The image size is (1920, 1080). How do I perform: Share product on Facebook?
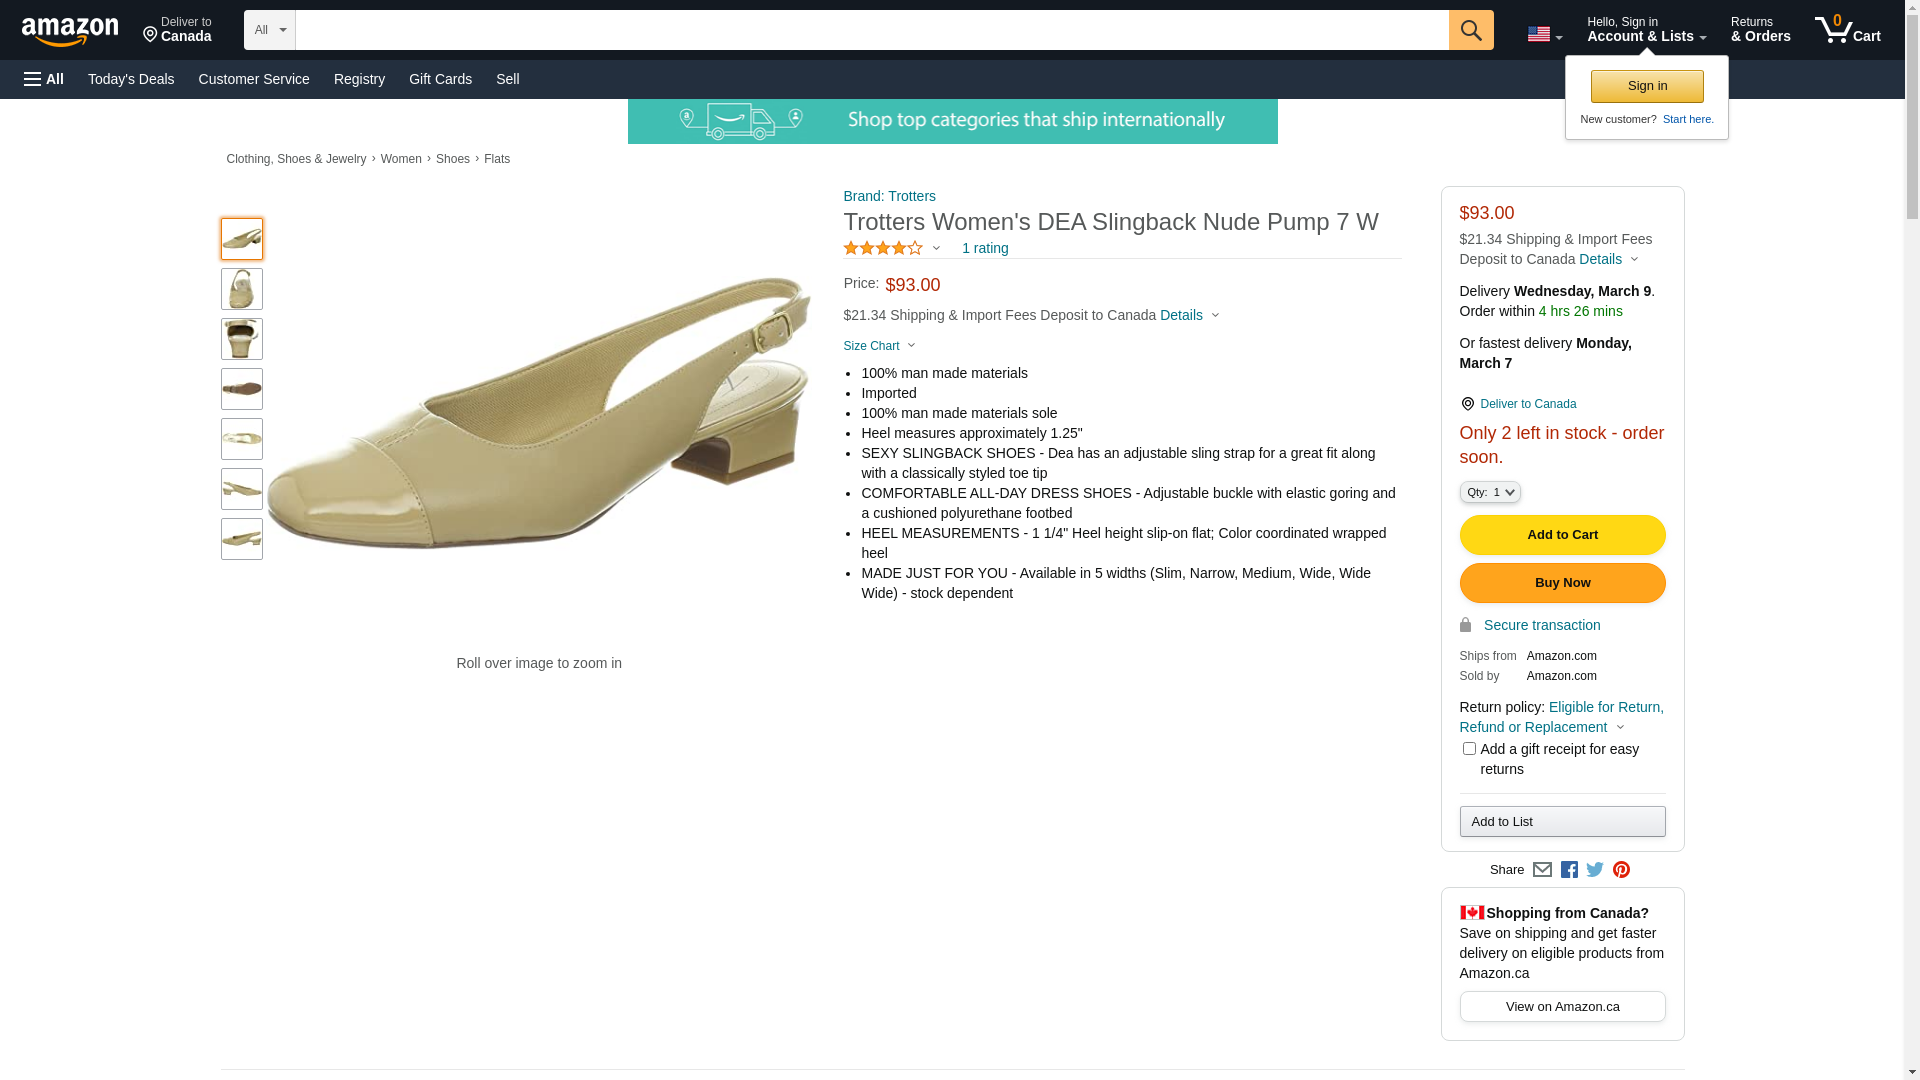(1569, 870)
